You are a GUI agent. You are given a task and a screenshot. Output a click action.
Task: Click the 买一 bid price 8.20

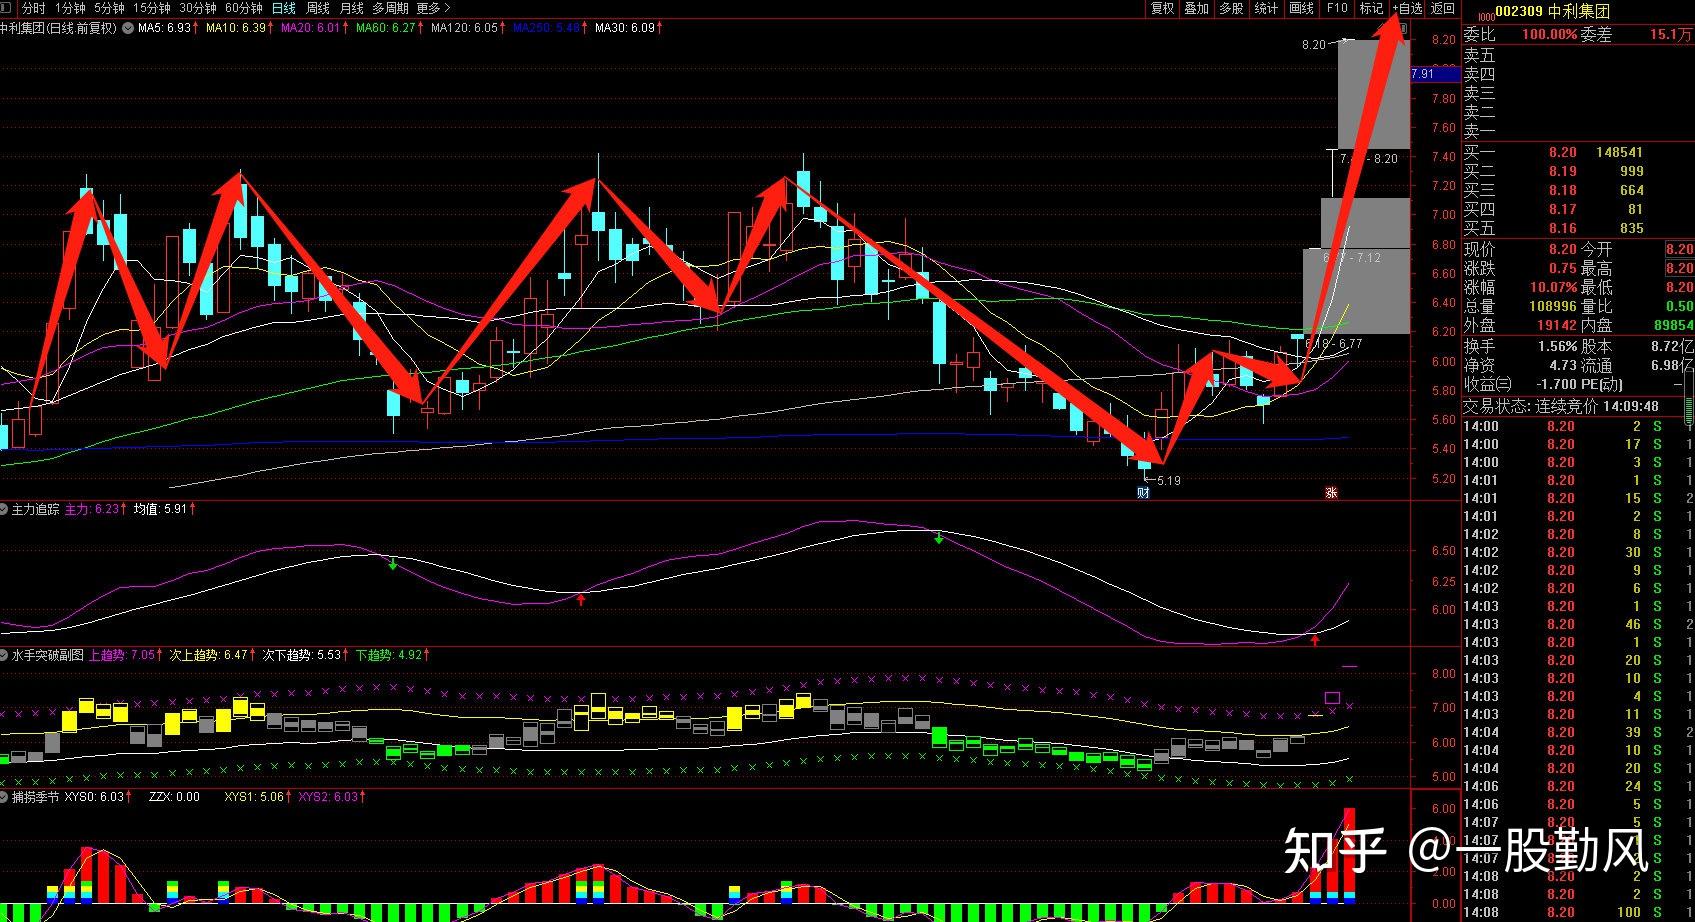[1562, 153]
